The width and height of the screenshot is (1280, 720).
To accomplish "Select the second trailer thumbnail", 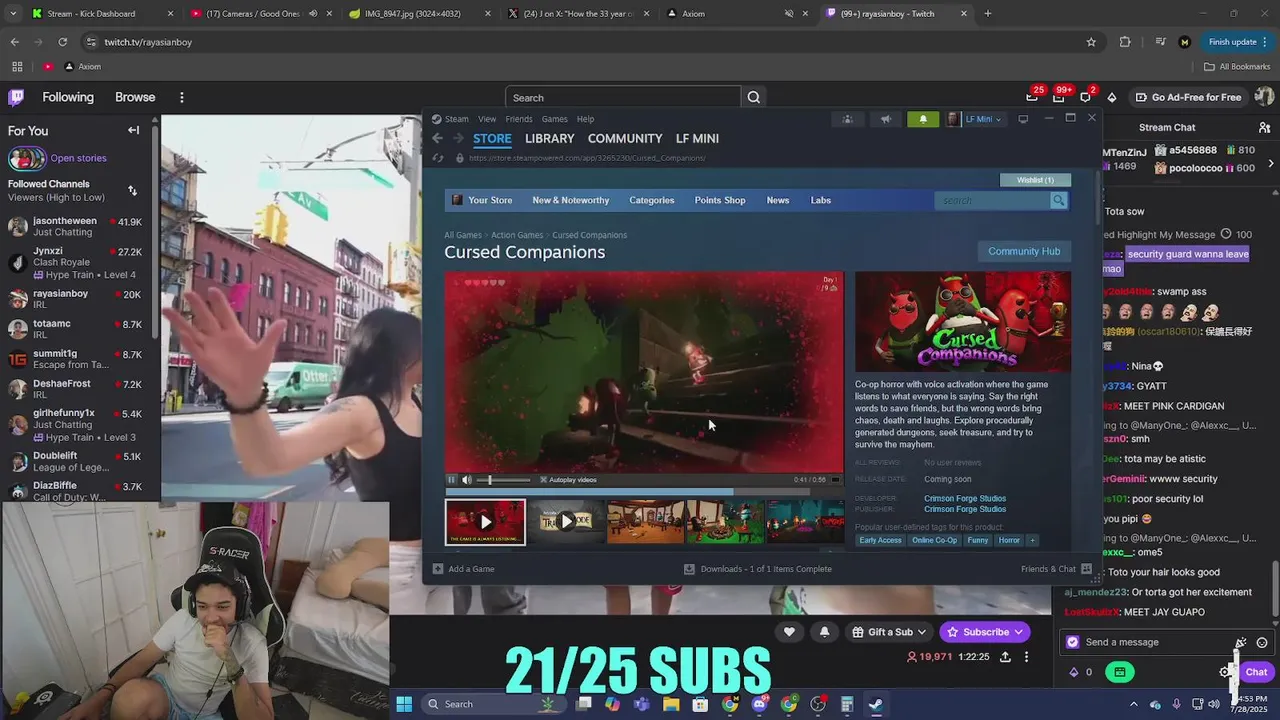I will click(x=566, y=521).
